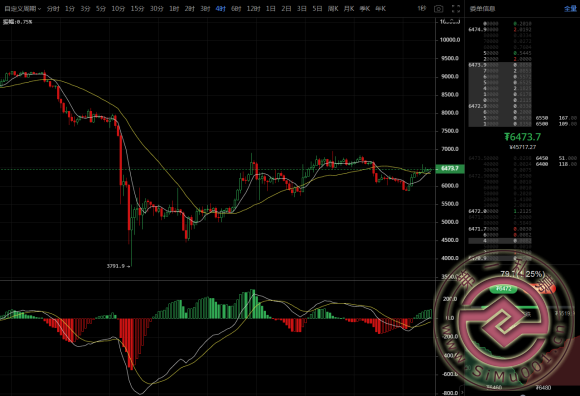This screenshot has height=396, width=580.
Task: Select the 1分 interval
Action: [70, 9]
